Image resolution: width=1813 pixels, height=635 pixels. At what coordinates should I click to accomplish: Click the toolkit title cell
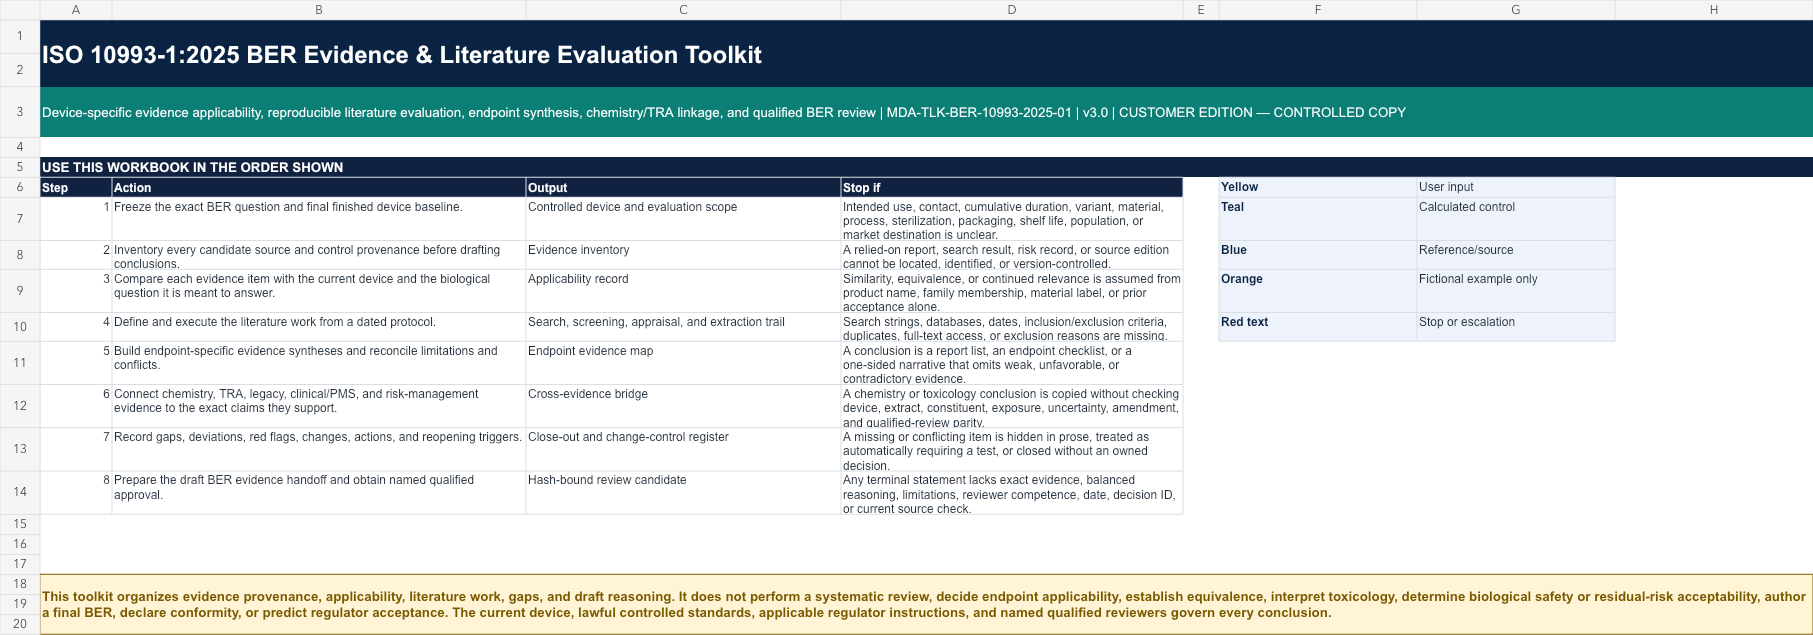point(926,54)
